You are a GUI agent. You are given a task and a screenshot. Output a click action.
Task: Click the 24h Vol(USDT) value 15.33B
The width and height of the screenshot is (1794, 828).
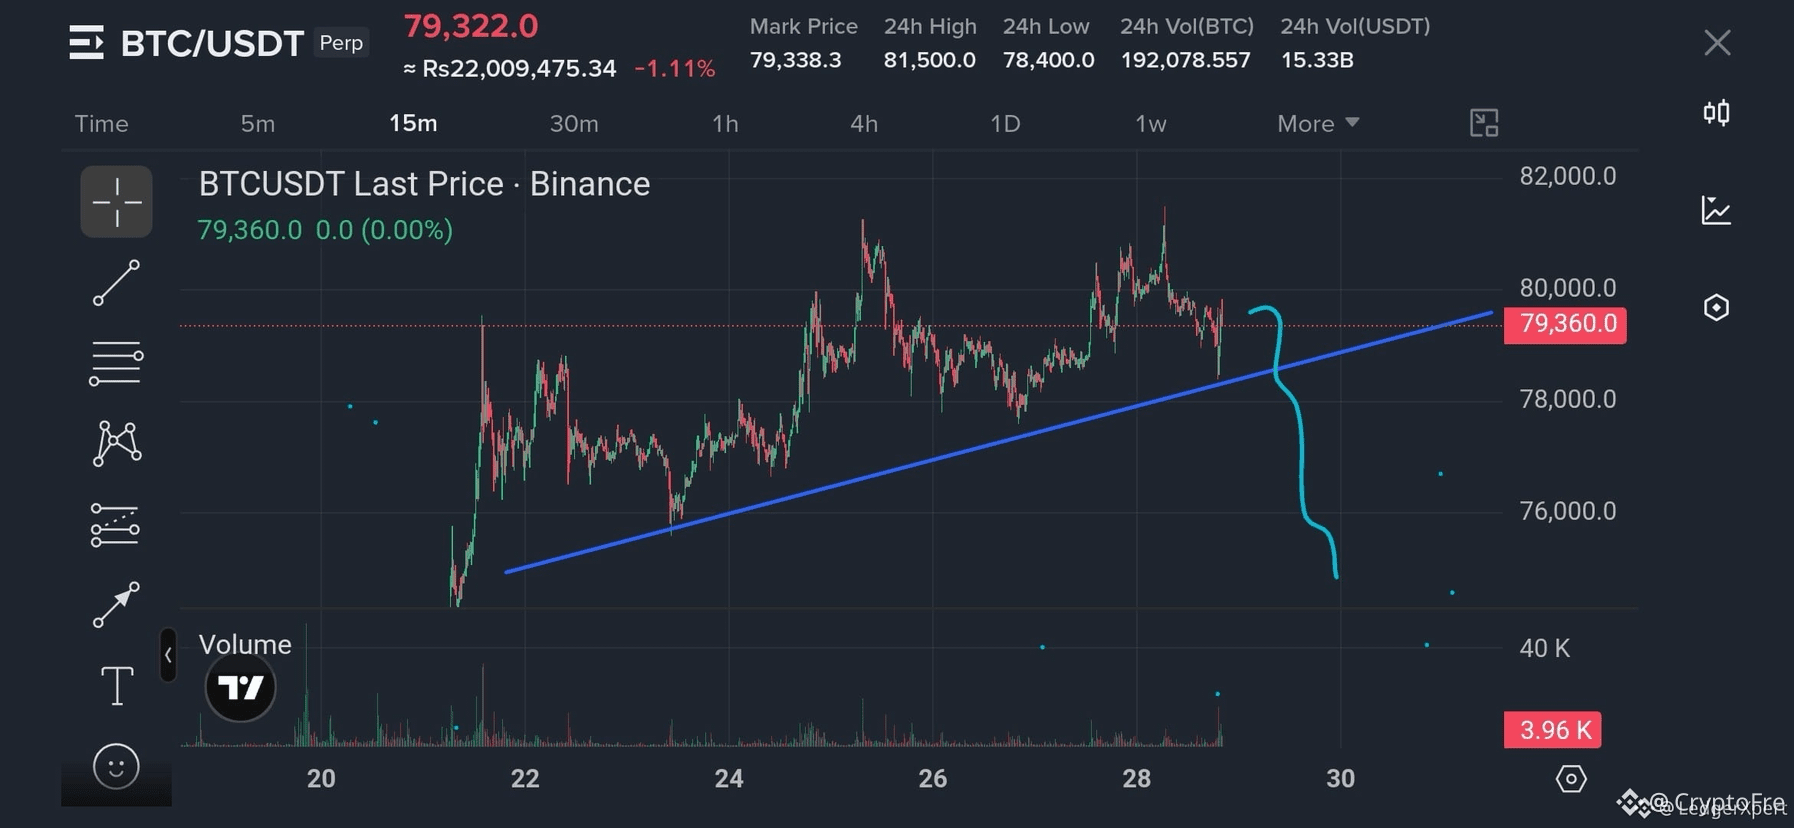click(1317, 61)
